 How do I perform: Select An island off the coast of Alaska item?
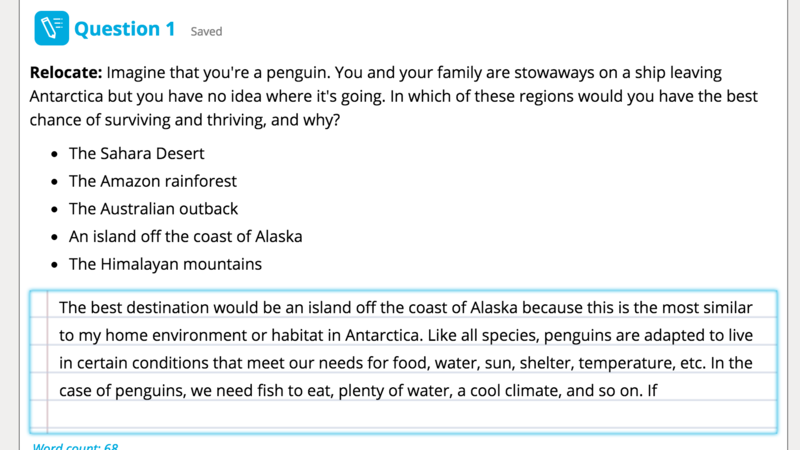pyautogui.click(x=185, y=236)
